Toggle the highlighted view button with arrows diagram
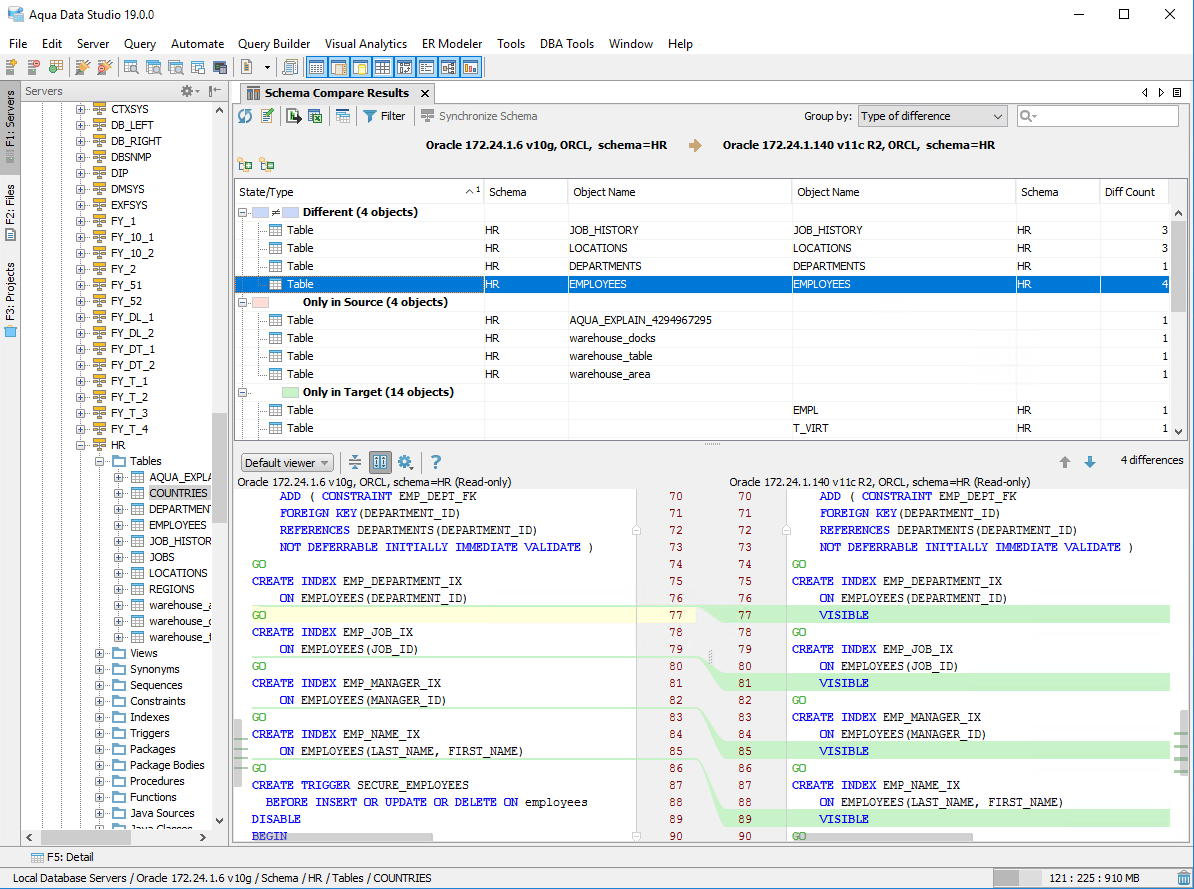Image resolution: width=1194 pixels, height=889 pixels. click(404, 68)
